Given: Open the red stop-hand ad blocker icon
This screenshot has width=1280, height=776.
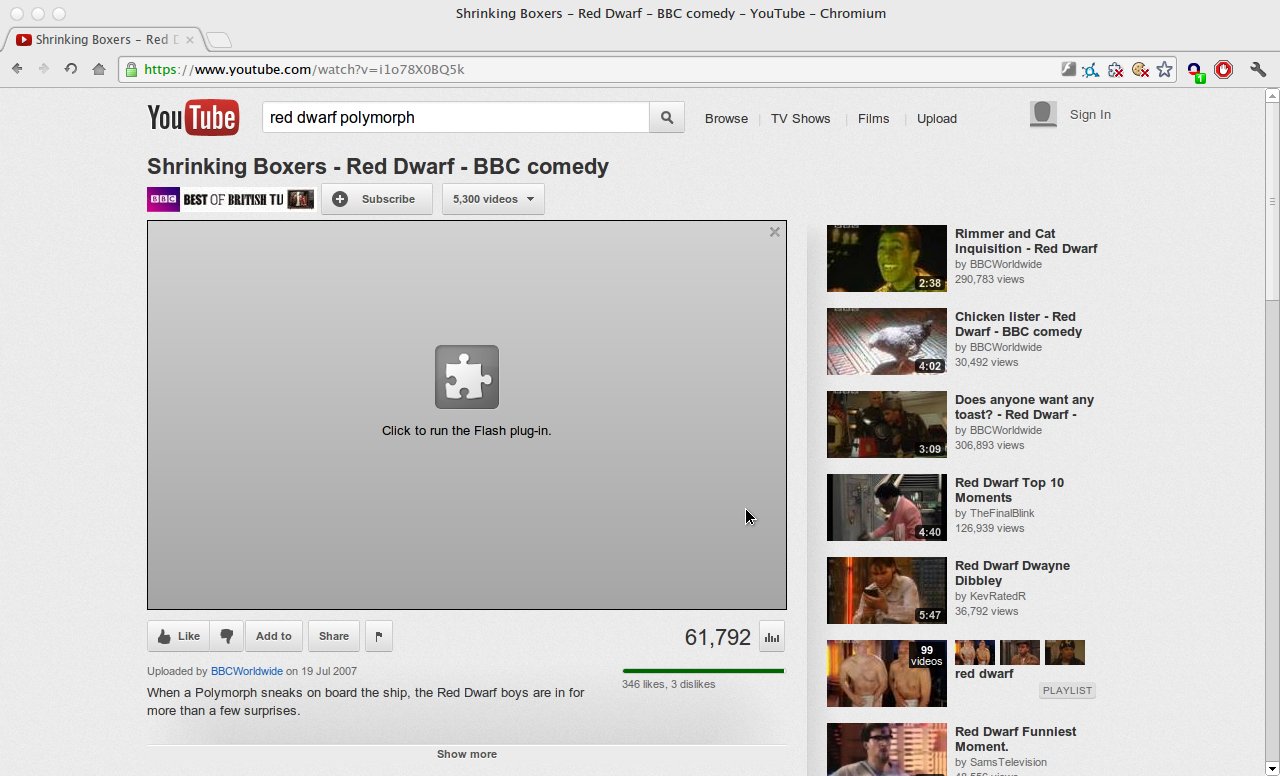Looking at the screenshot, I should coord(1224,69).
